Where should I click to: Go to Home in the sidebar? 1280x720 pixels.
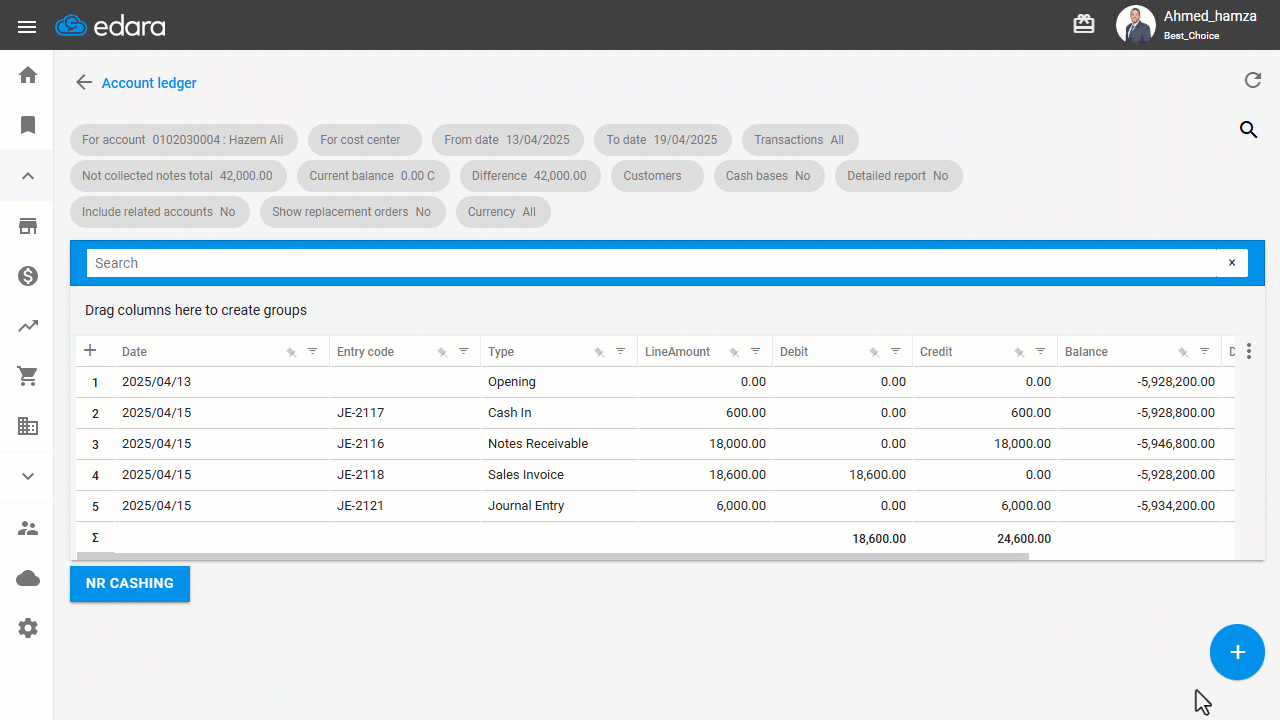(28, 75)
